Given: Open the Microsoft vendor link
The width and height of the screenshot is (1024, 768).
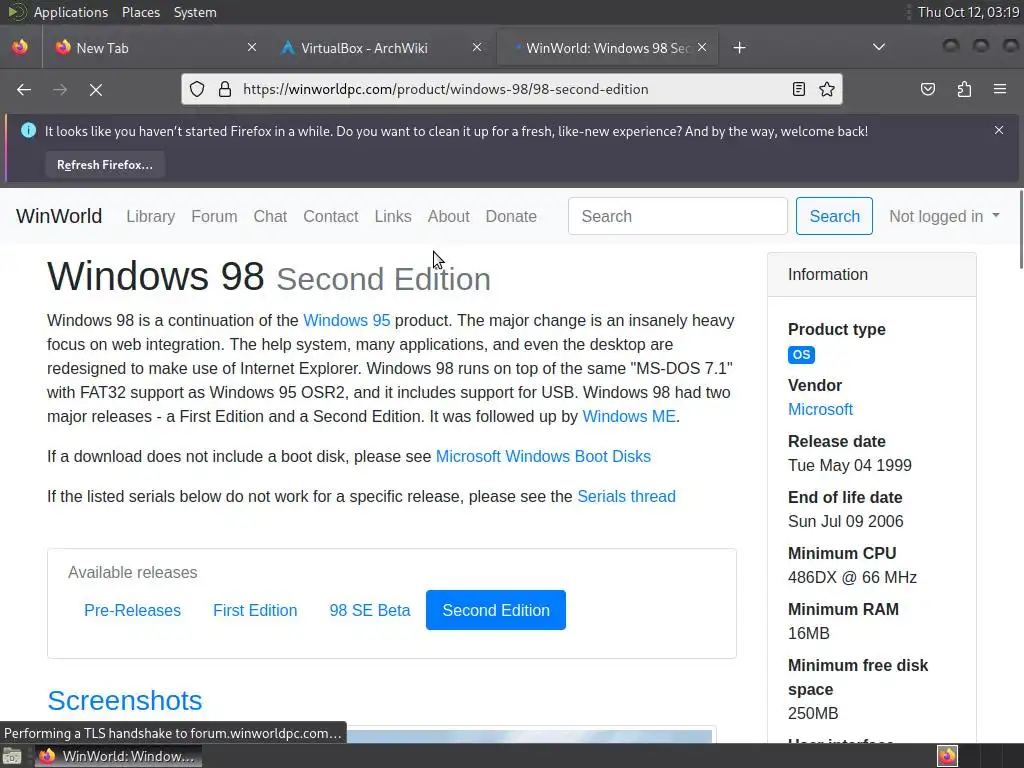Looking at the screenshot, I should tap(820, 409).
